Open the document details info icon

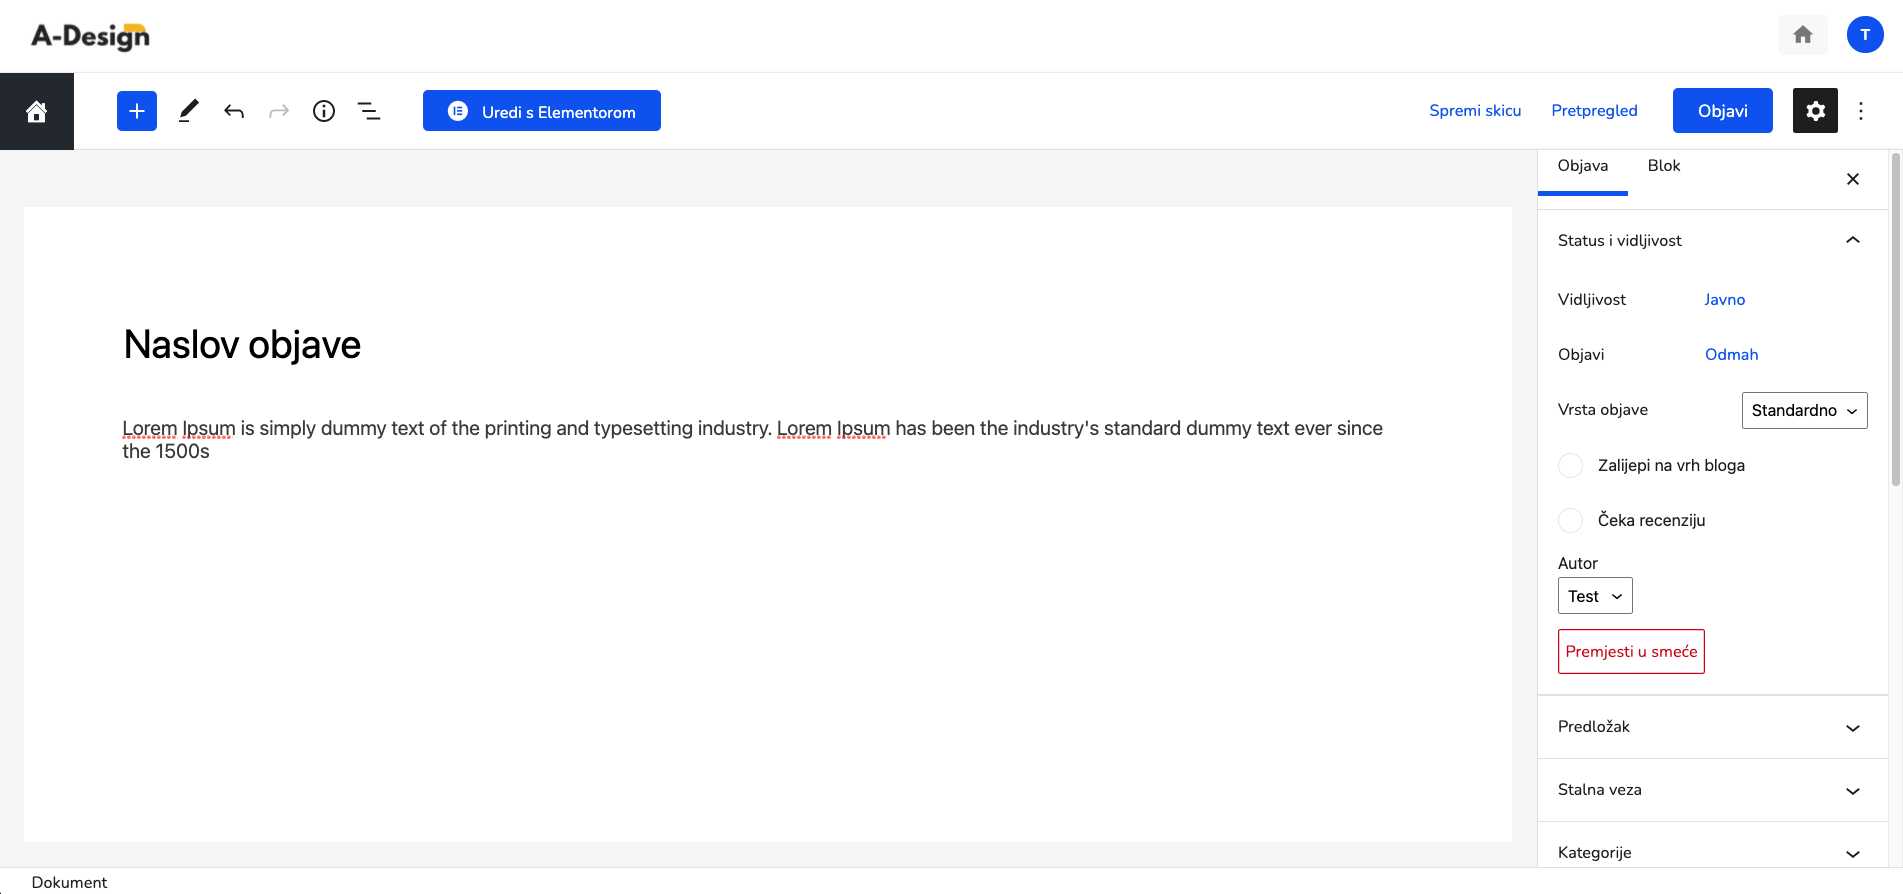coord(324,111)
